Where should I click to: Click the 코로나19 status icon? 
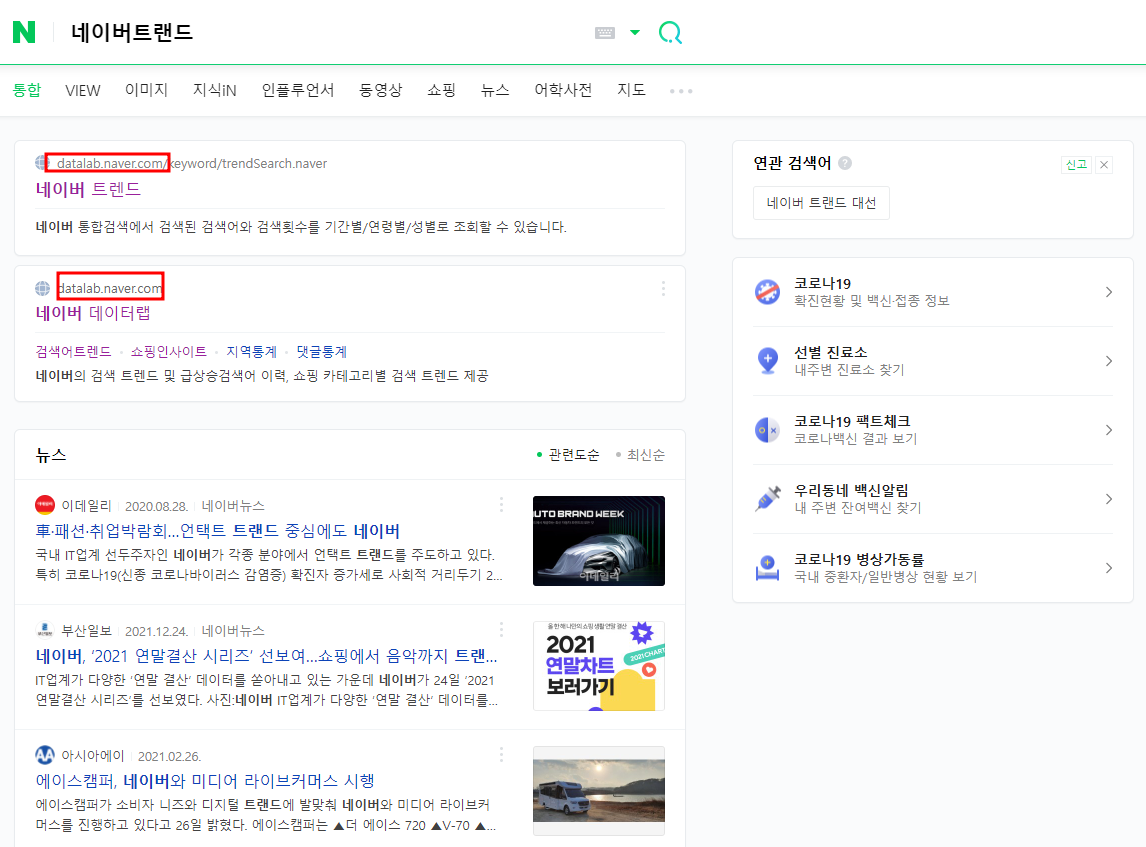pos(767,292)
